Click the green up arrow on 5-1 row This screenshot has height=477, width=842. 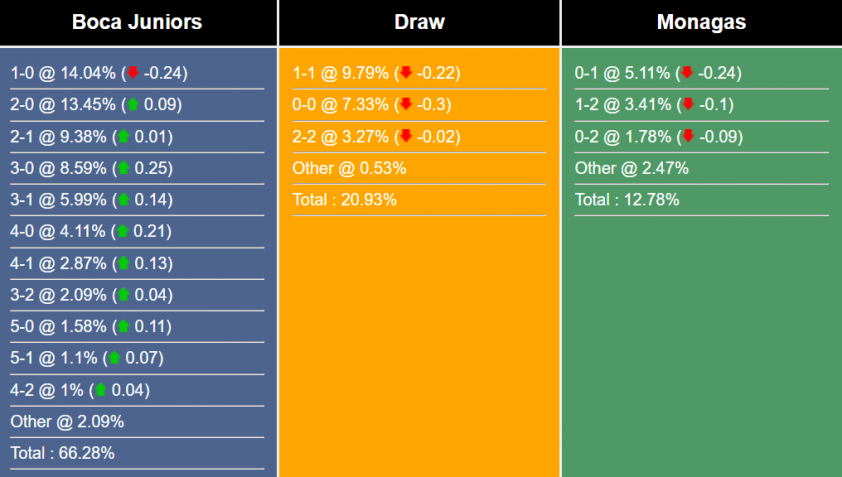click(115, 358)
